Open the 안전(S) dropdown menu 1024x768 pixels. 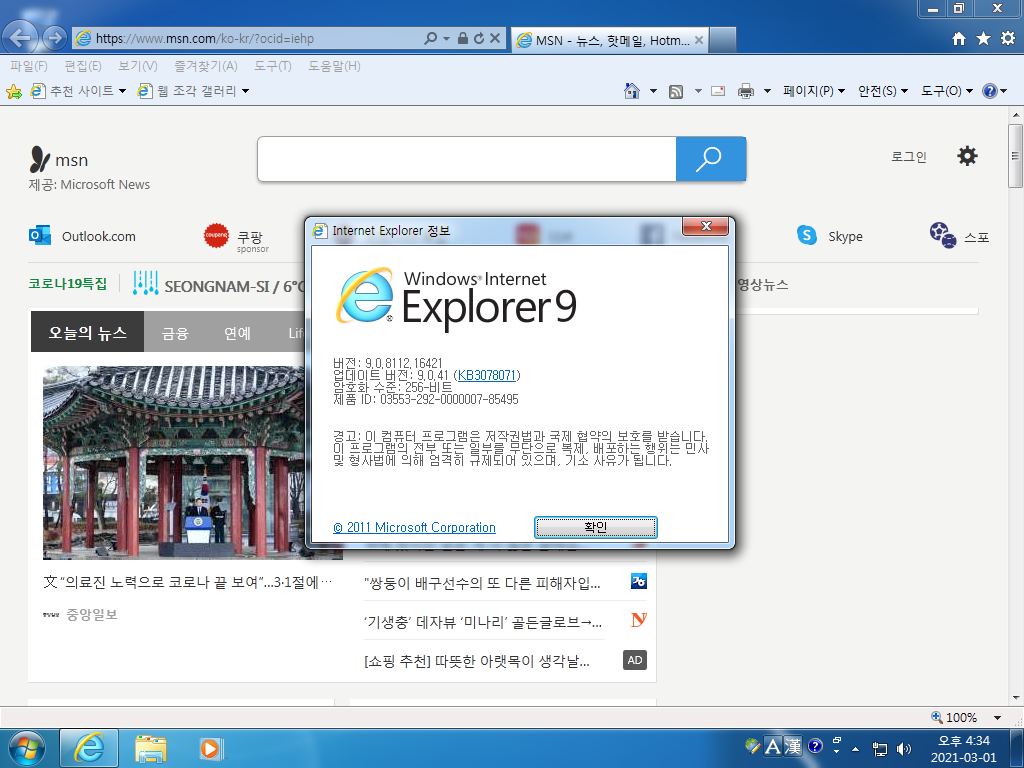pyautogui.click(x=883, y=91)
